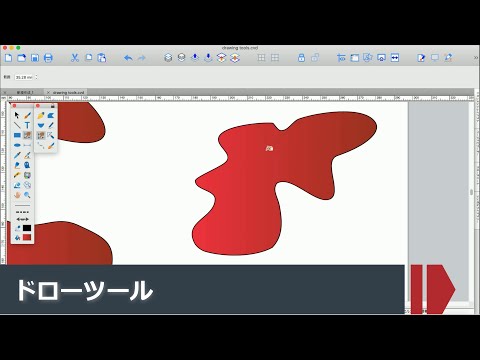Unlock objects with open padlock icon

[x=315, y=58]
